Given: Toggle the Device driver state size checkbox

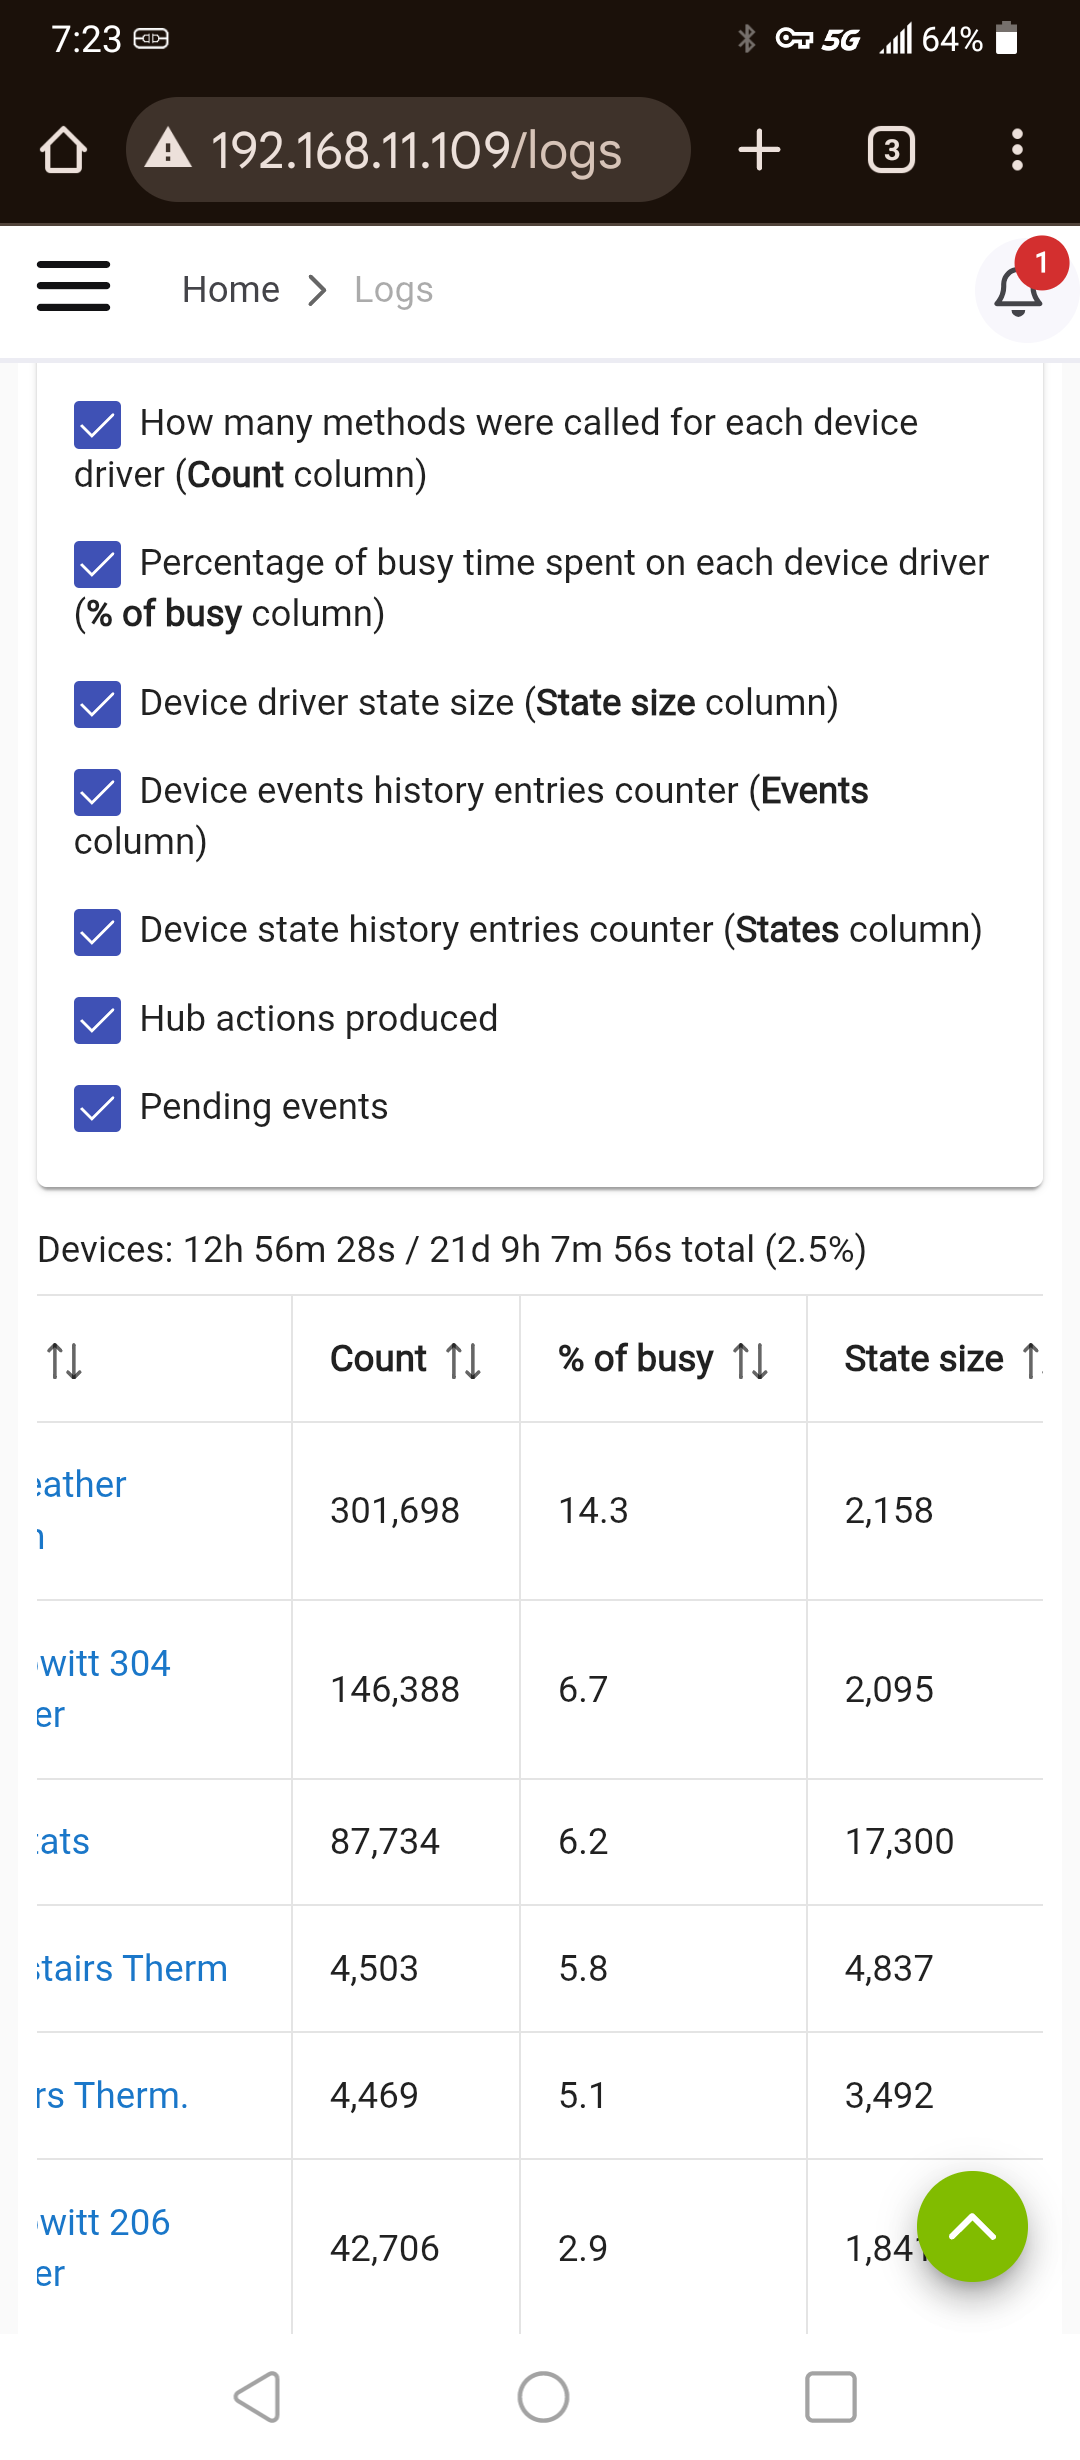Looking at the screenshot, I should pyautogui.click(x=98, y=704).
